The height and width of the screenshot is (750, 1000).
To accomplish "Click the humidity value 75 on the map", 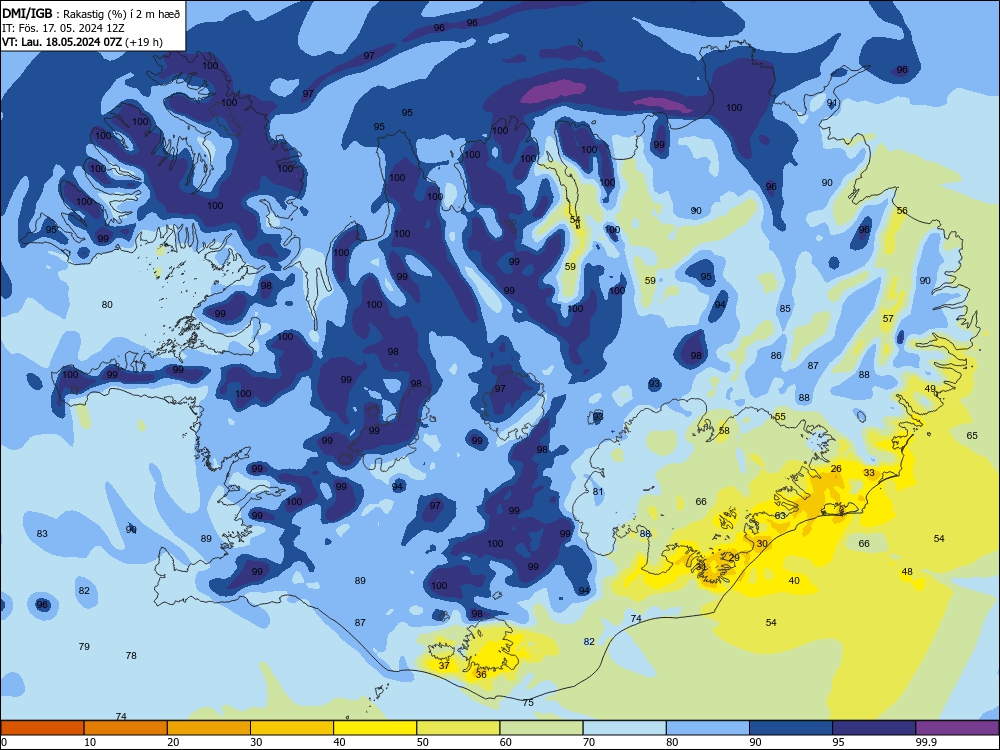I will [528, 702].
